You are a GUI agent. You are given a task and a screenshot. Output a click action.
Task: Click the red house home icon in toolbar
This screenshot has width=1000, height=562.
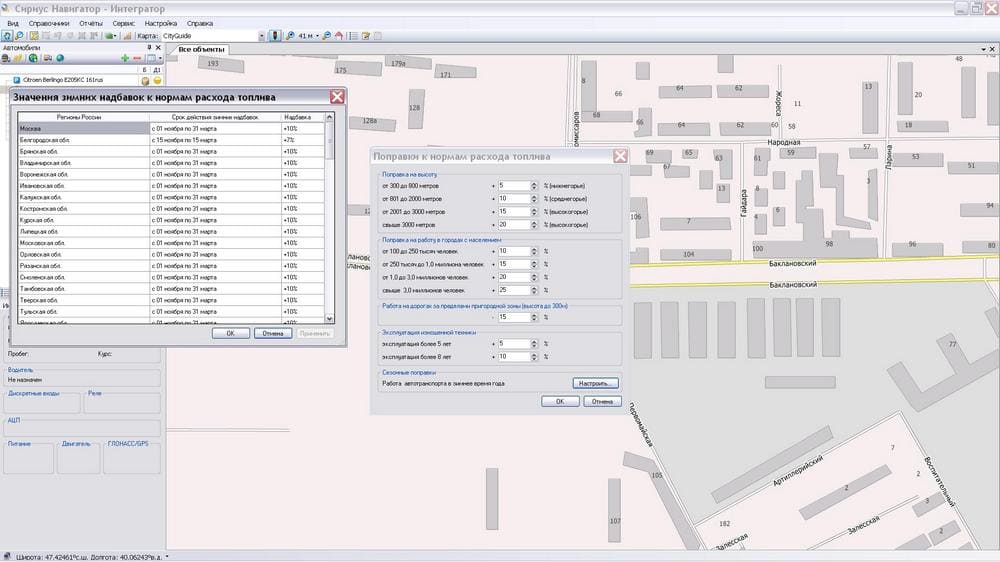point(339,35)
